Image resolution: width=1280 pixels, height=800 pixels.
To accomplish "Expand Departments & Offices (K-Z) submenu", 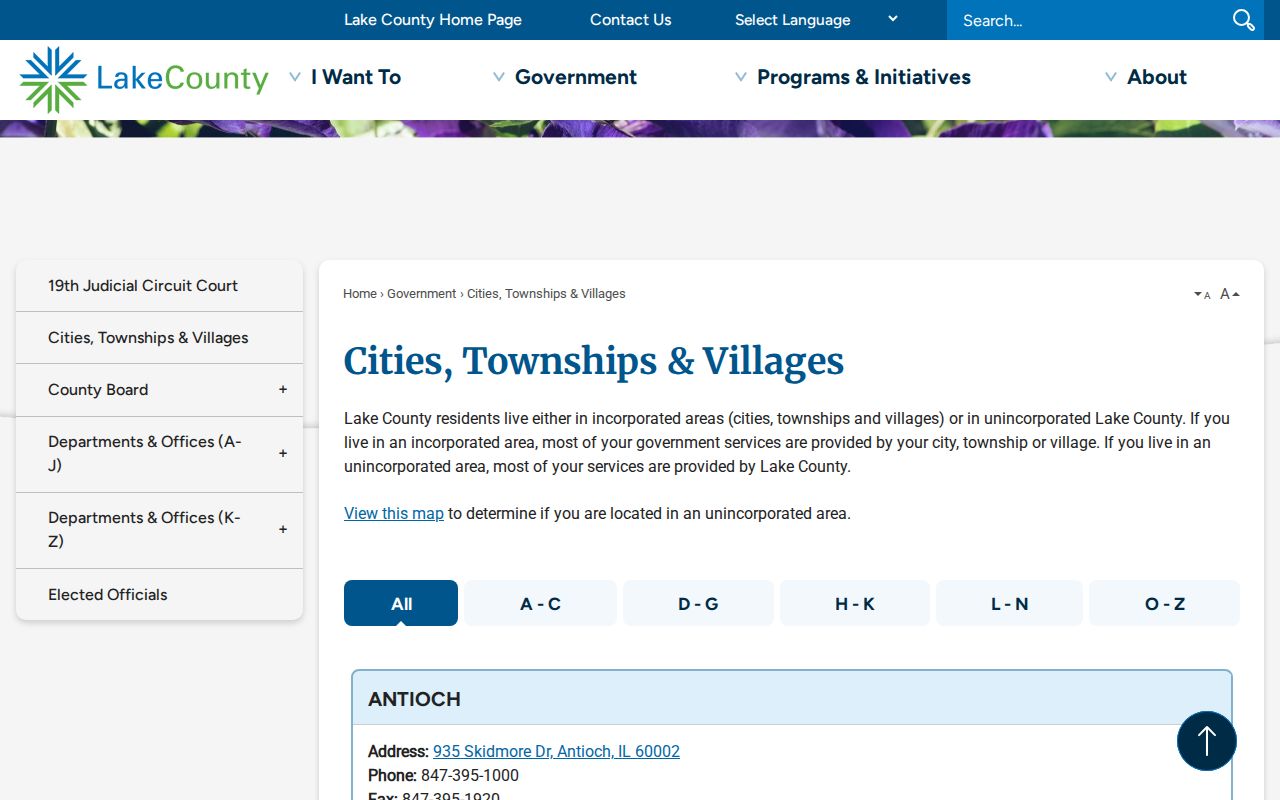I will click(283, 530).
